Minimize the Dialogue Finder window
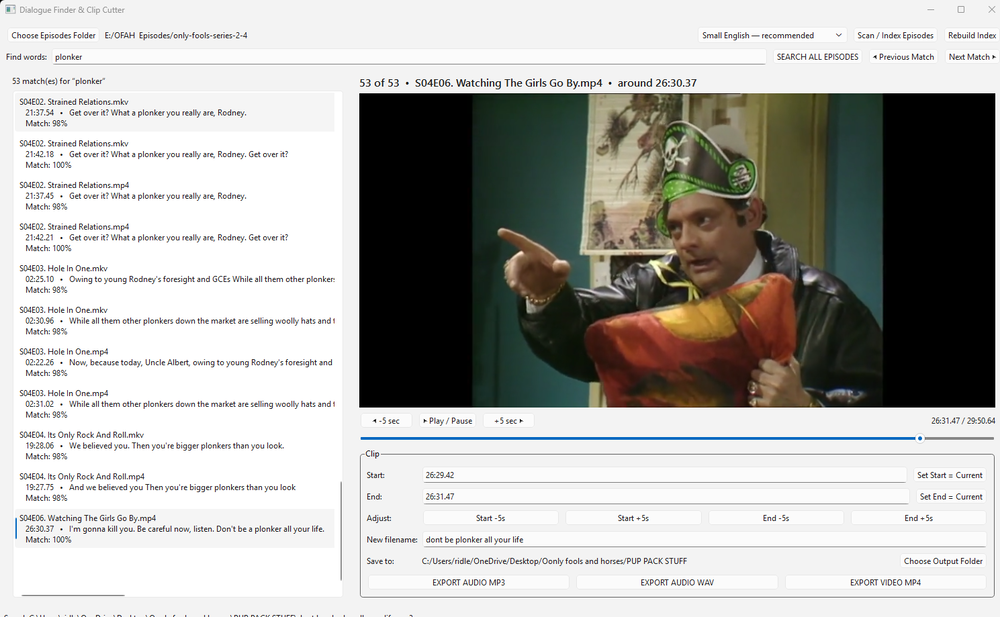 (x=930, y=10)
